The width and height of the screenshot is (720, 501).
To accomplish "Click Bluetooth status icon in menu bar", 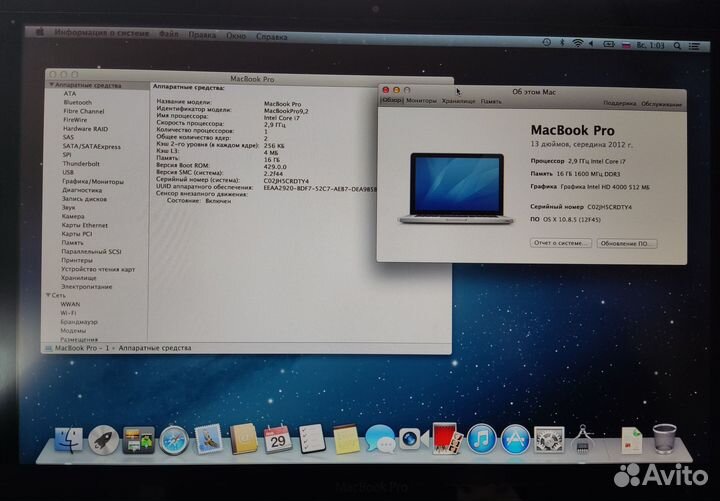I will 562,43.
